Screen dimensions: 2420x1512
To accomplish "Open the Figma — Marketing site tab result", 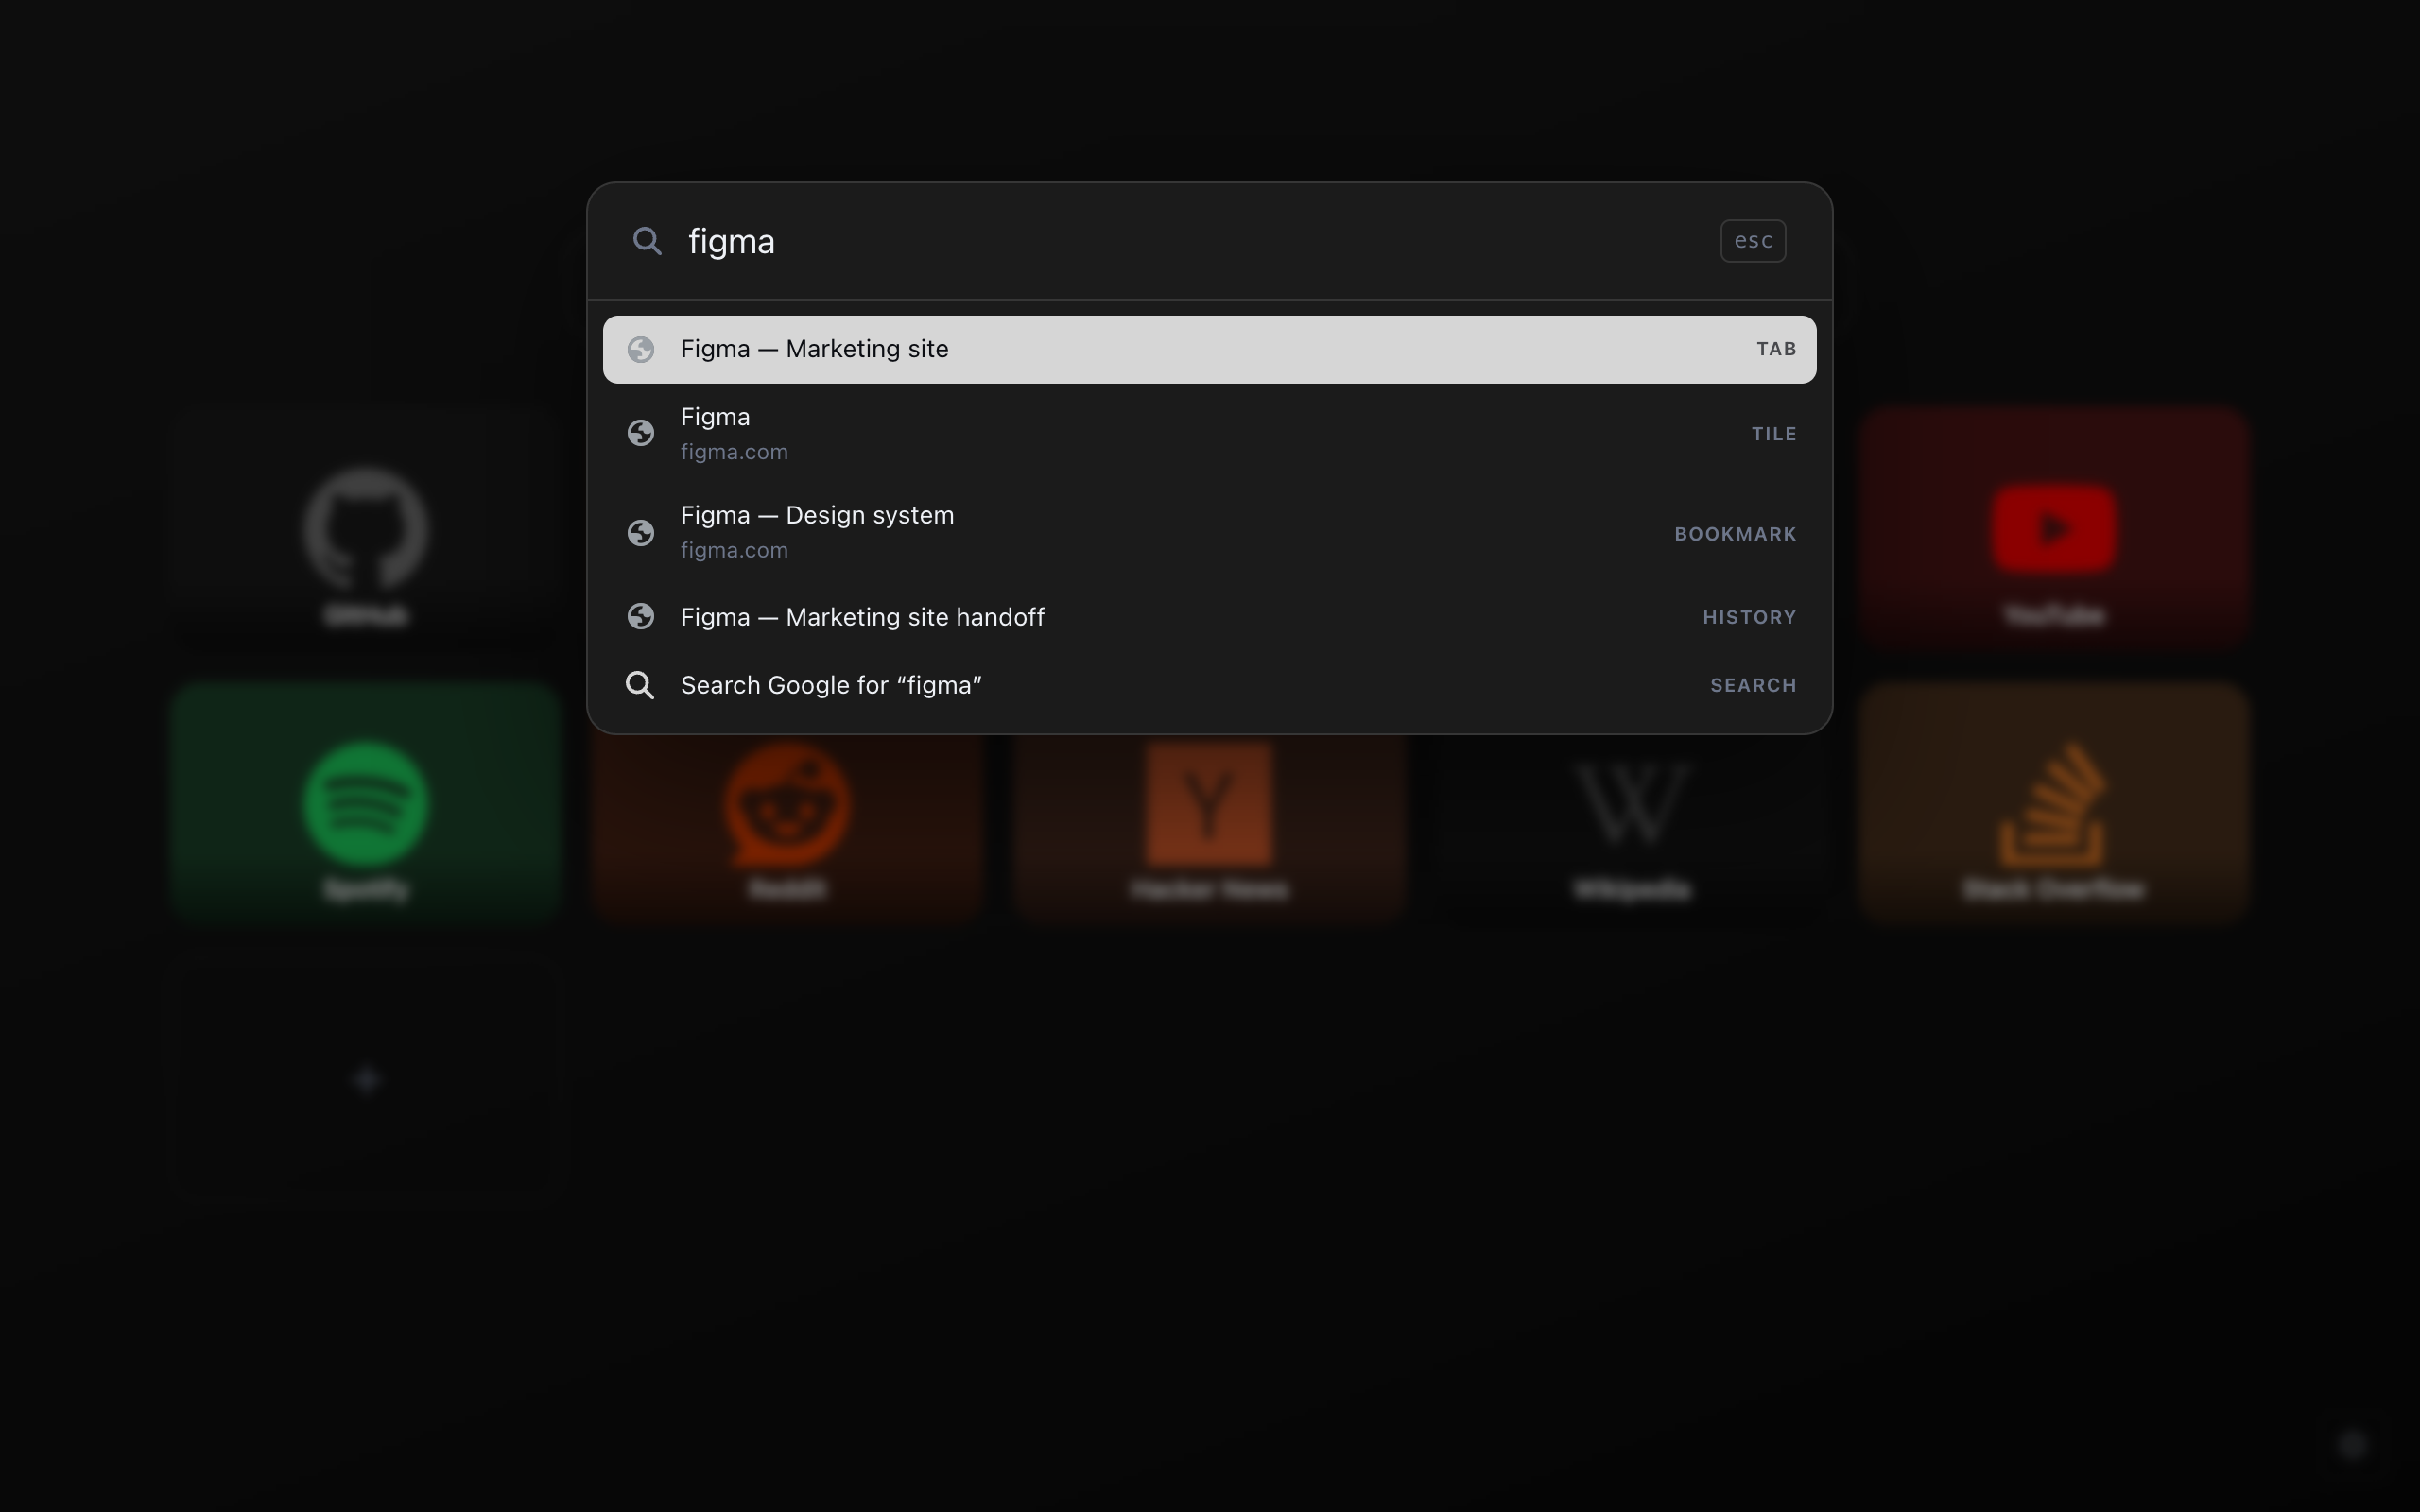I will (1209, 349).
